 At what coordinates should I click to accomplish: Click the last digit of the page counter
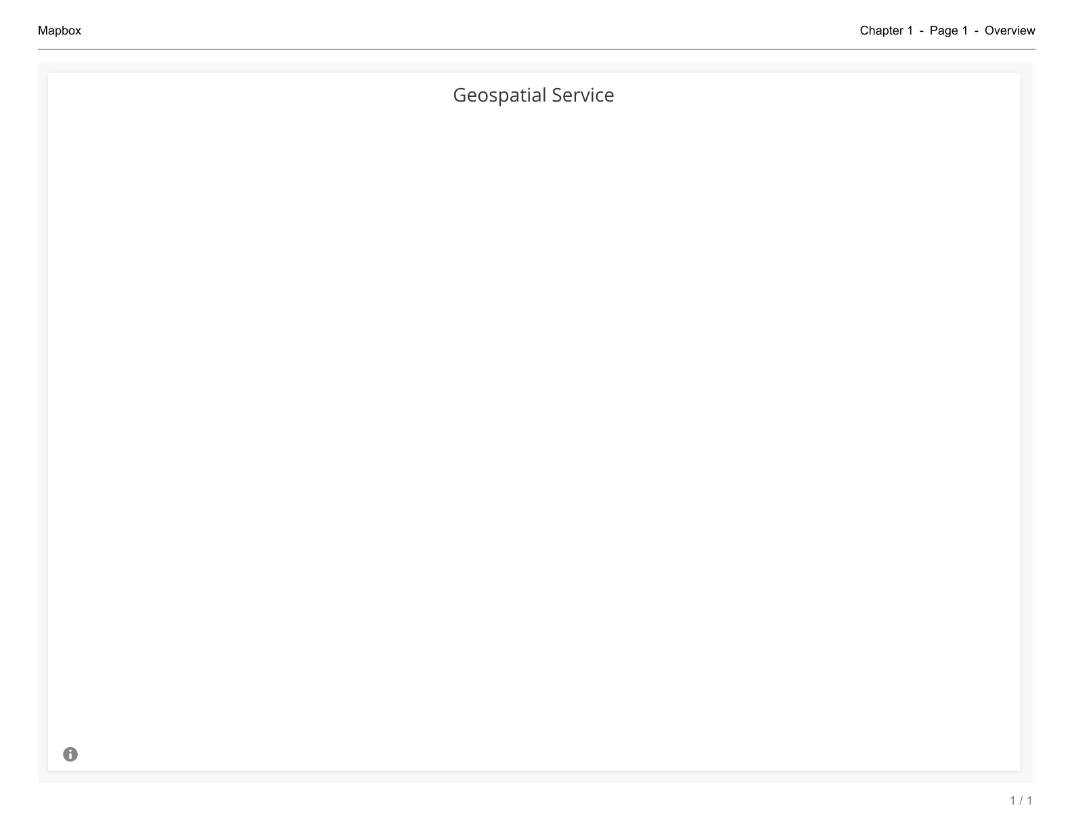1031,801
